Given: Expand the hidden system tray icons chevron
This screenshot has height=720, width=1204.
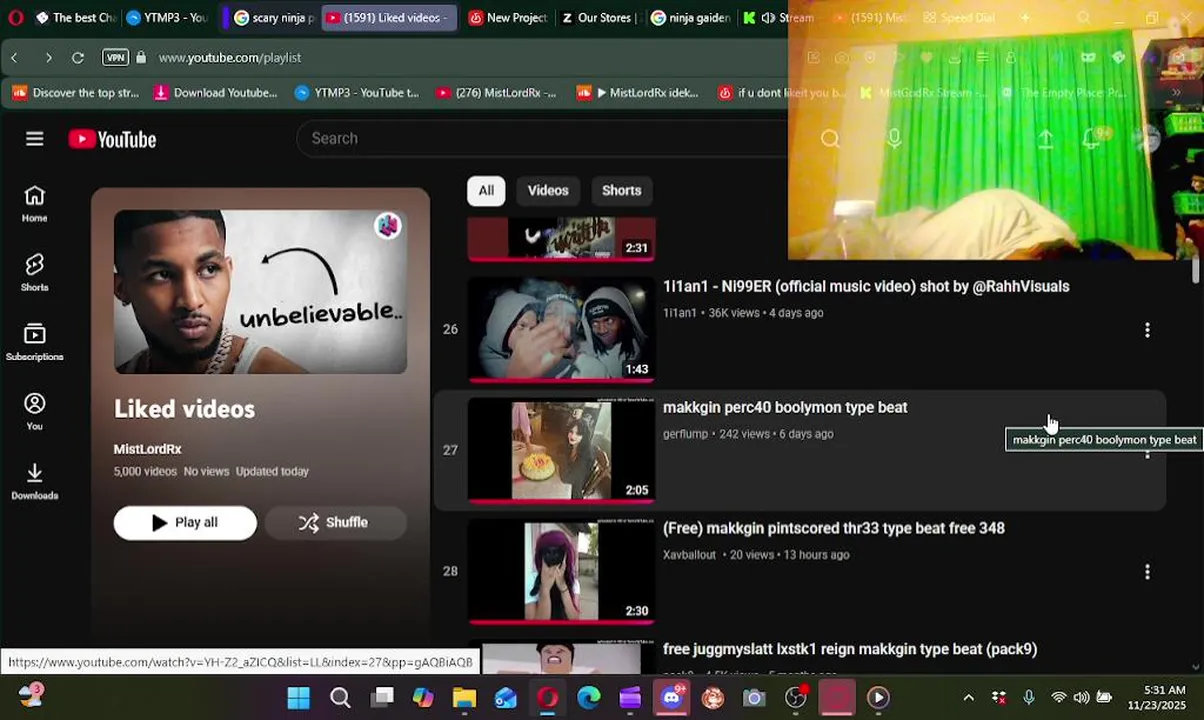Looking at the screenshot, I should 968,698.
